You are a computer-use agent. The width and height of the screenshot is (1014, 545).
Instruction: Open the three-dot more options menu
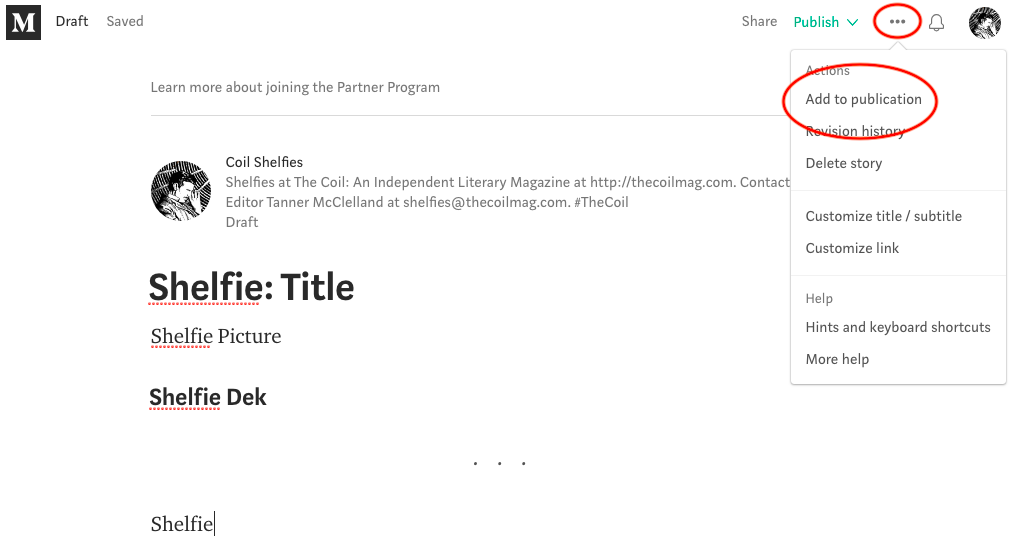[897, 22]
